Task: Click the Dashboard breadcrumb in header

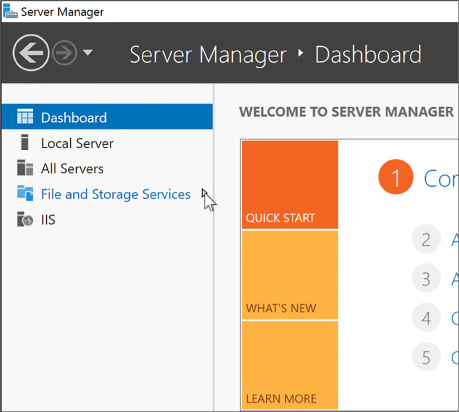Action: [x=368, y=54]
